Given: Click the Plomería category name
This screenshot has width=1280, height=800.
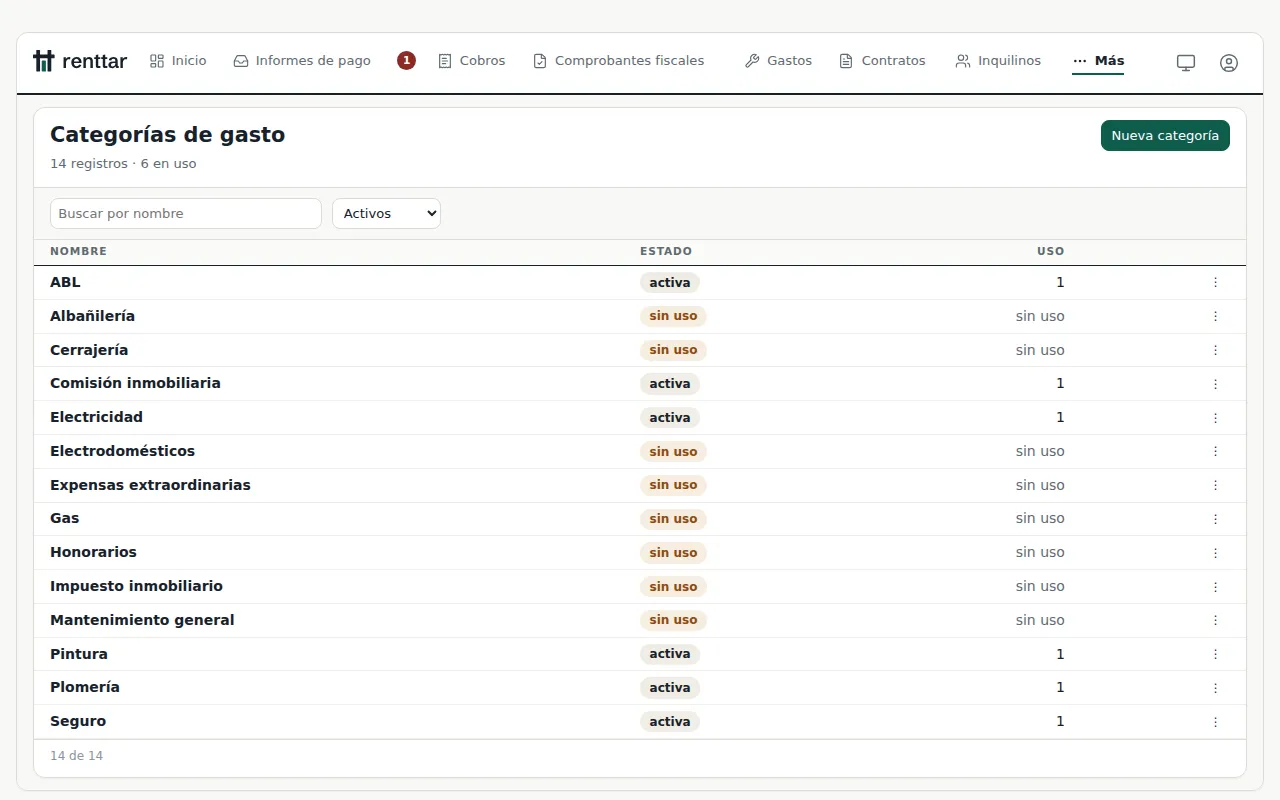Looking at the screenshot, I should click(85, 687).
